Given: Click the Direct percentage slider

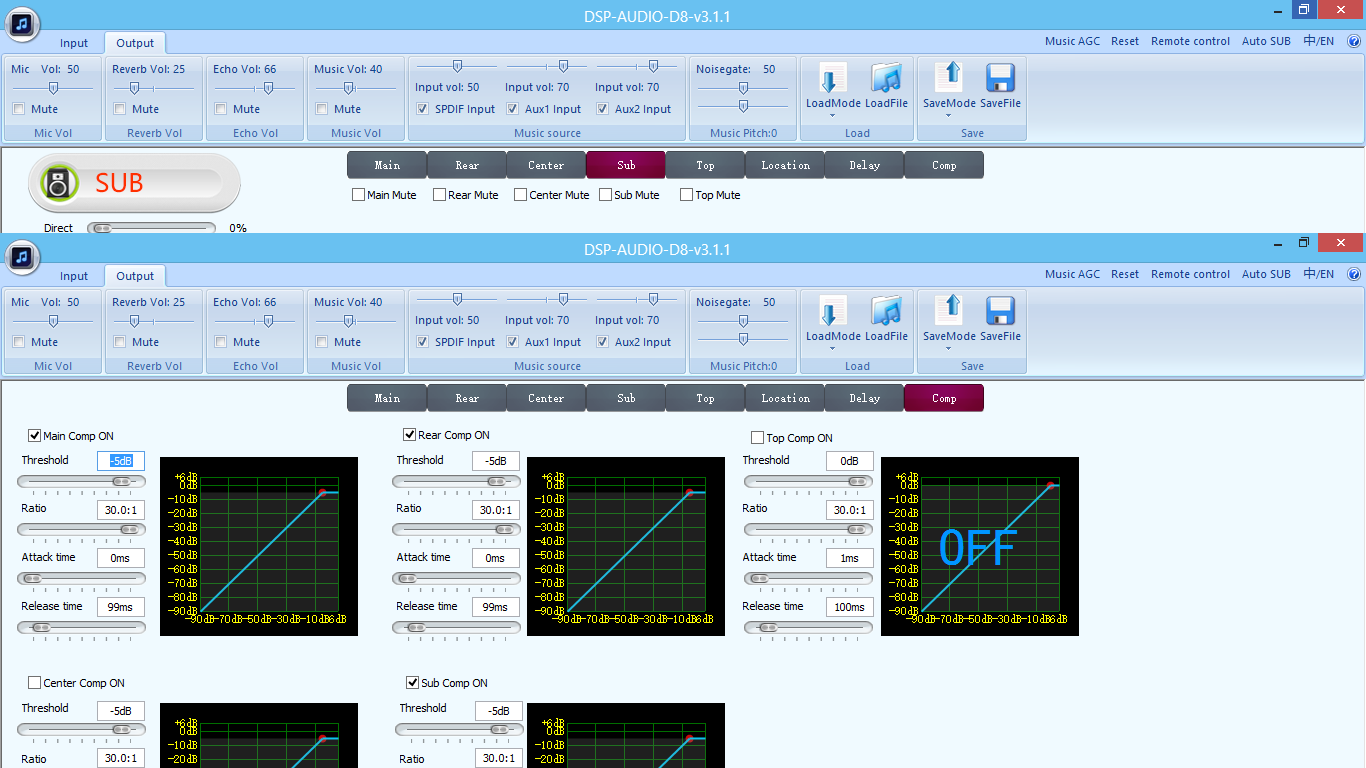Looking at the screenshot, I should [151, 228].
